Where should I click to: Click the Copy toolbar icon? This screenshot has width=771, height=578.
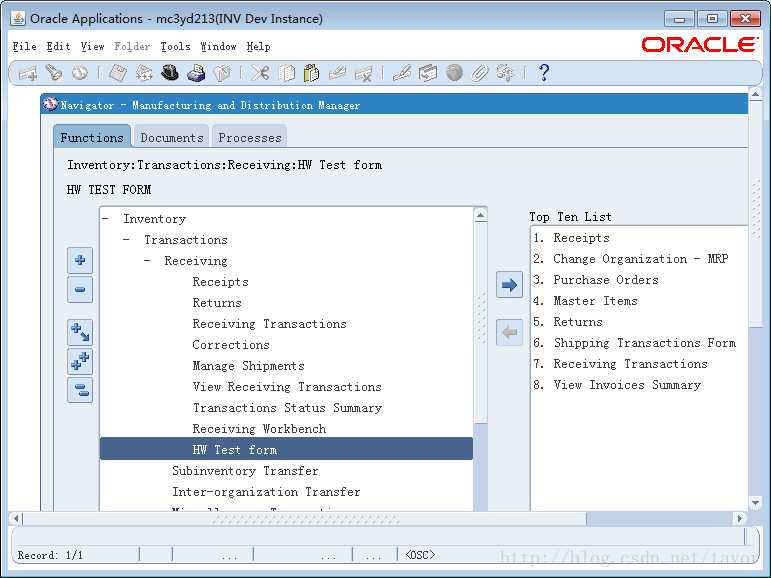(x=286, y=73)
